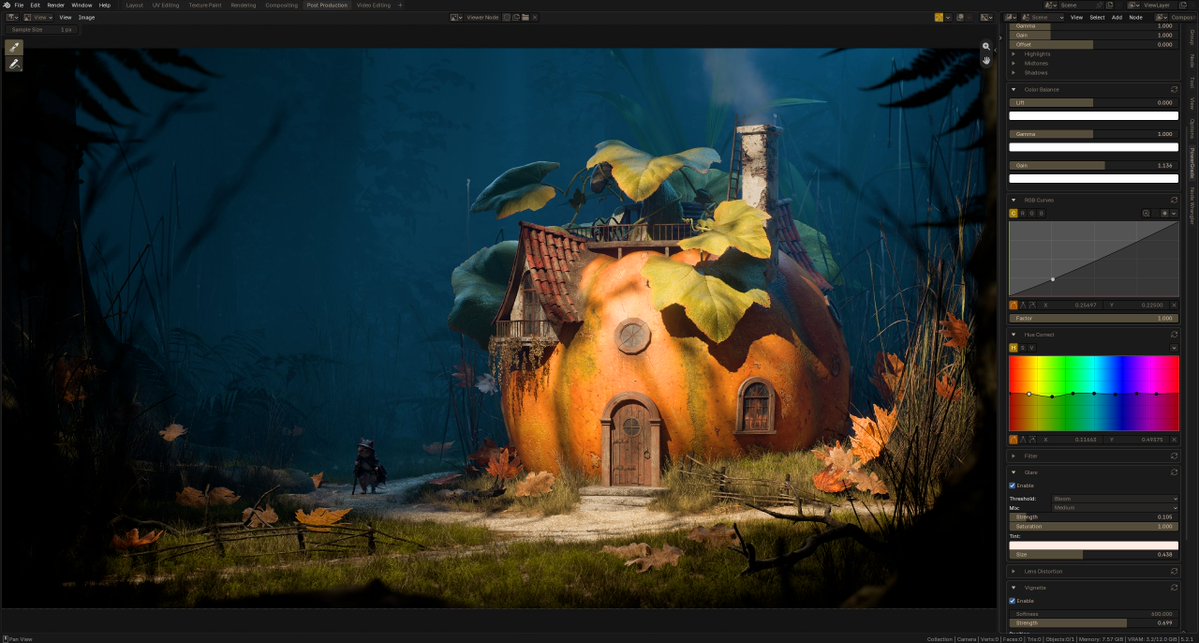The width and height of the screenshot is (1199, 643).
Task: Click the zoom magnifier icon in viewer
Action: point(986,47)
